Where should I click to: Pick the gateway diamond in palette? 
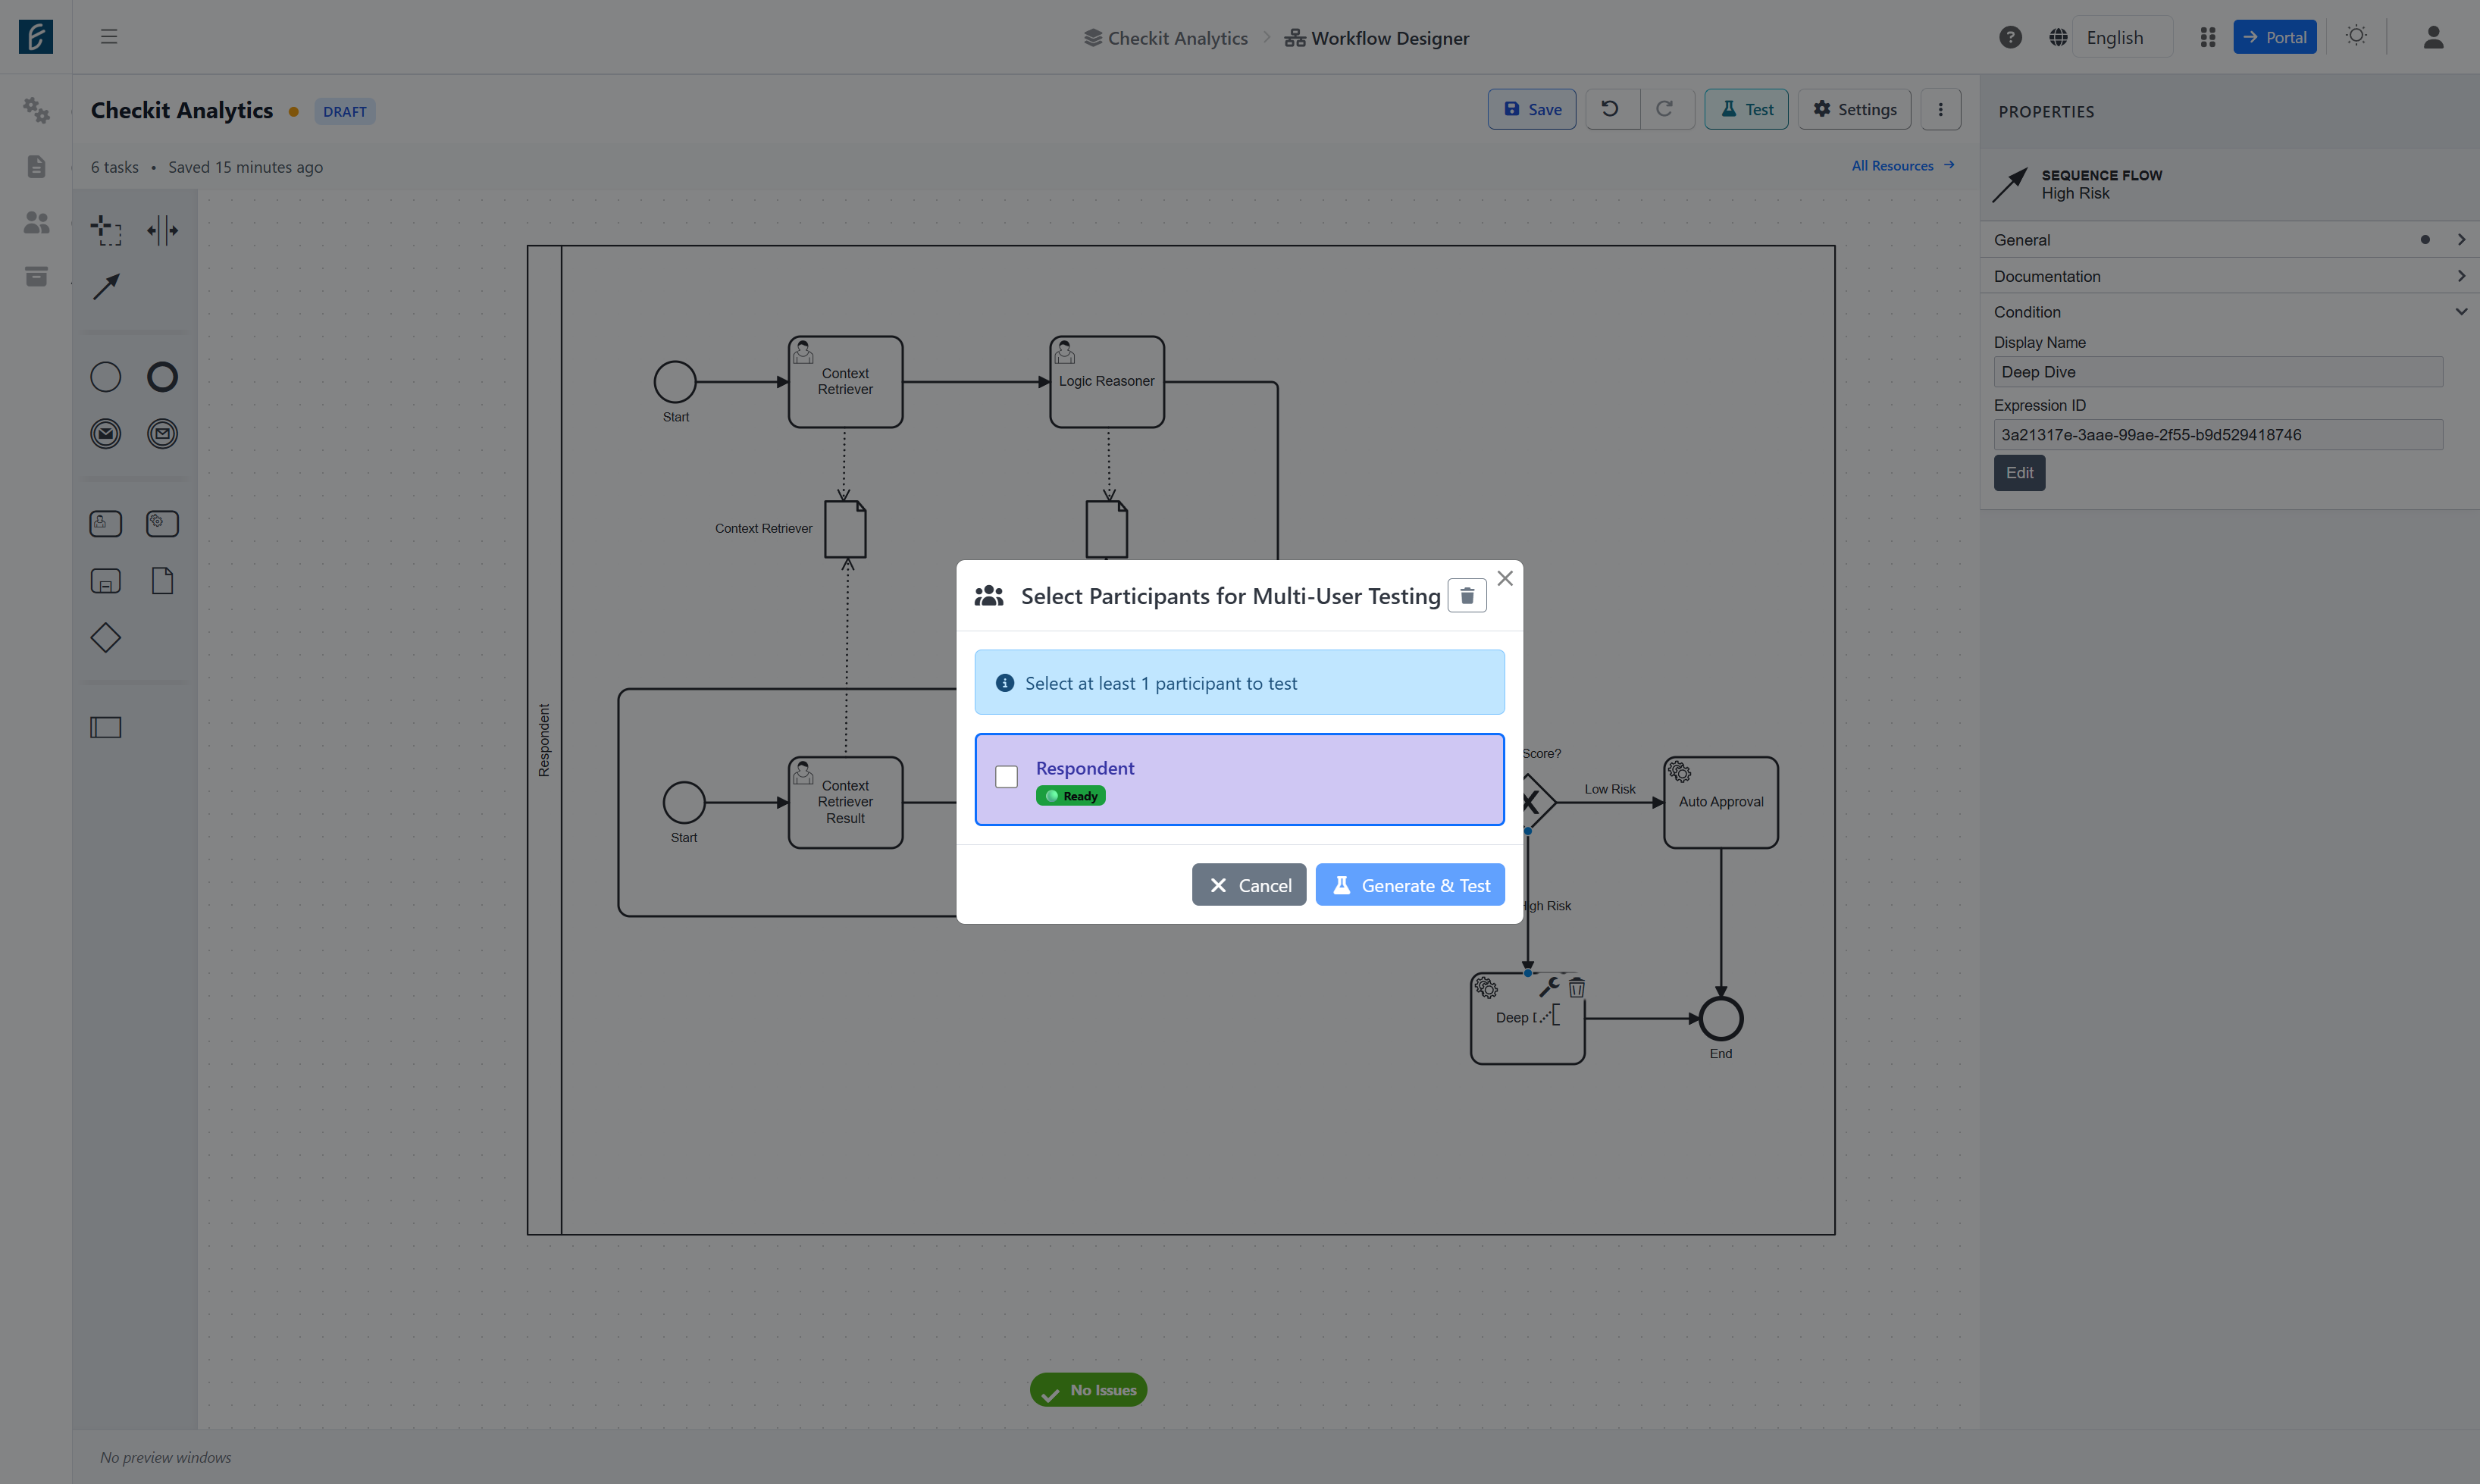point(106,638)
